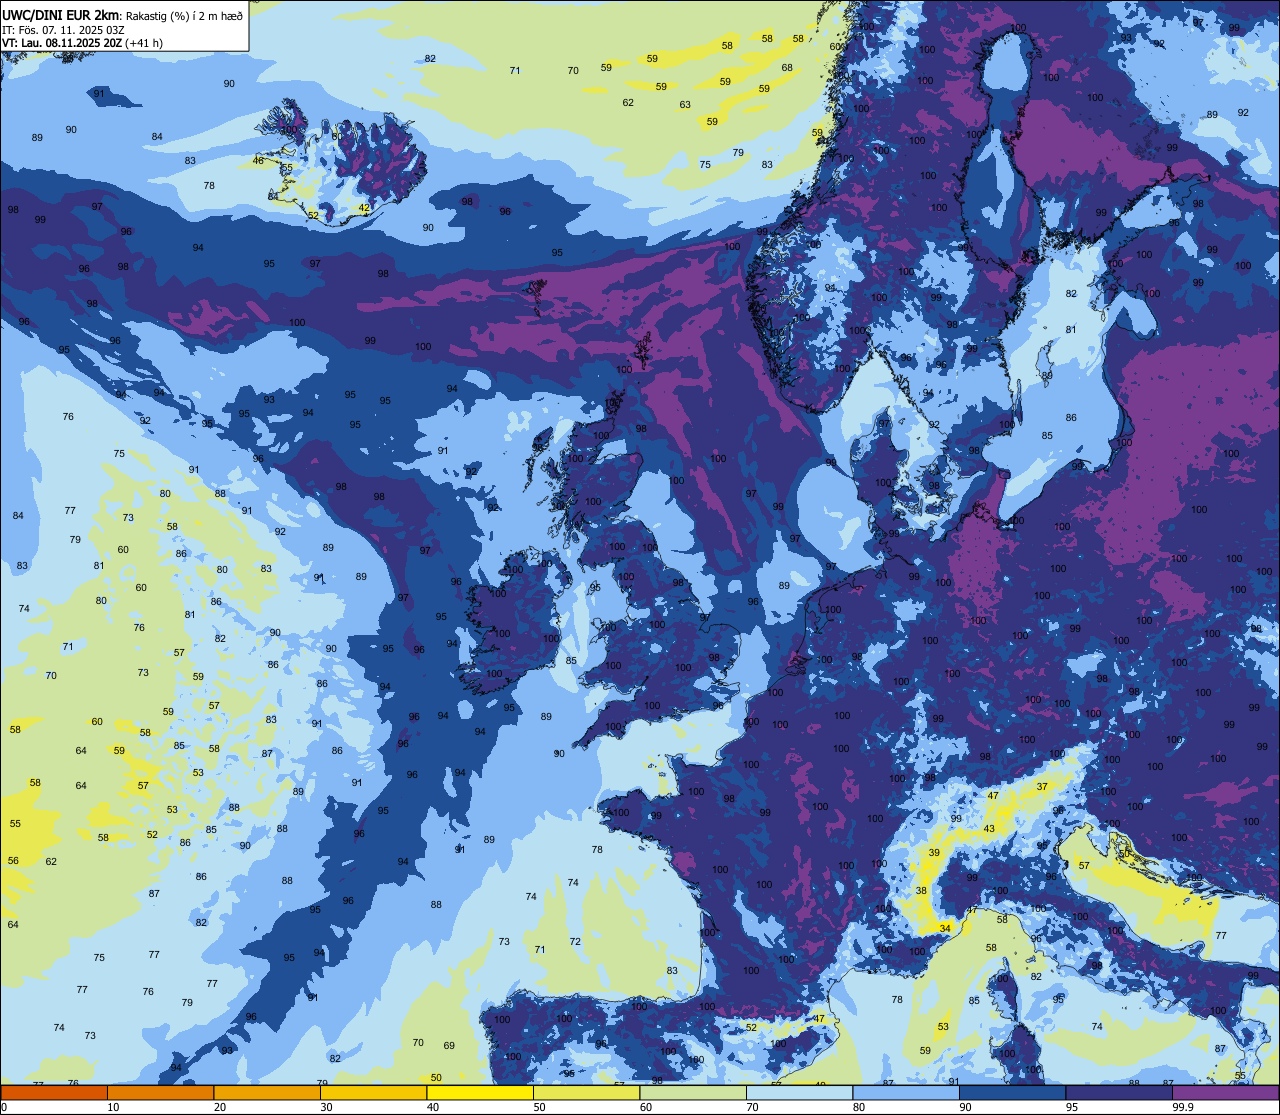This screenshot has height=1115, width=1280.
Task: Click the humidity value "69" on the map
Action: 449,1046
